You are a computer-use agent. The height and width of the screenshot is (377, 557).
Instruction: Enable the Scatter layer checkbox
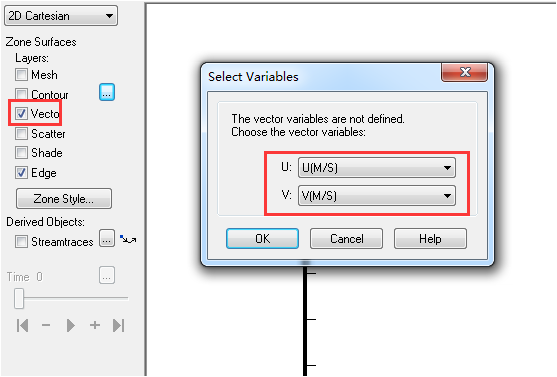pyautogui.click(x=21, y=134)
